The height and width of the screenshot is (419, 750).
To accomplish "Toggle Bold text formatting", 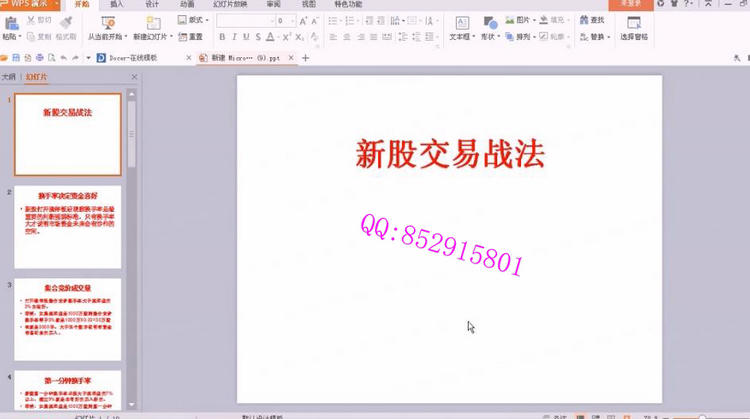I will 222,37.
